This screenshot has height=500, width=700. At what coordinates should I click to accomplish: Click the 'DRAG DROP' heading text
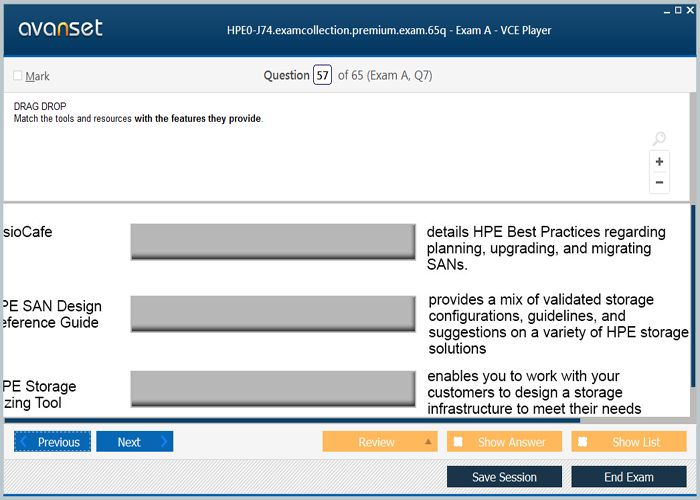pyautogui.click(x=40, y=106)
